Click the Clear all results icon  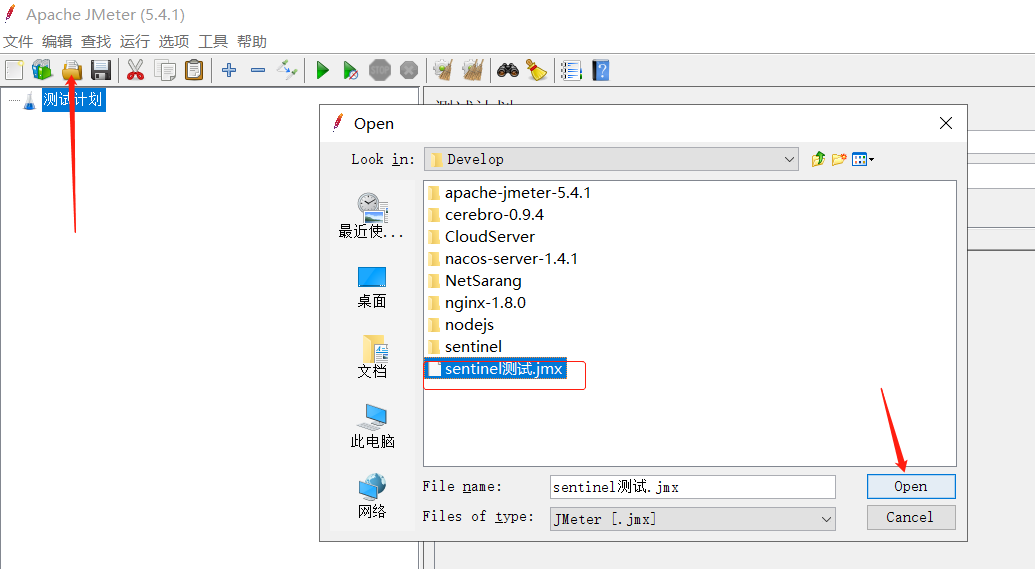pos(473,70)
